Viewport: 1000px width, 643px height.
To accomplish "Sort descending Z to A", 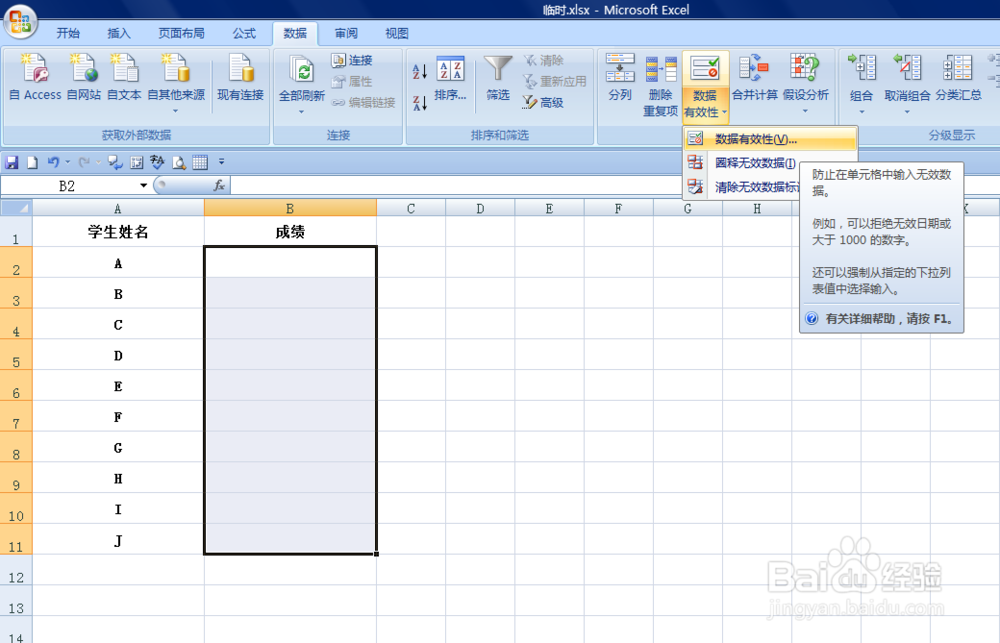I will click(x=419, y=102).
